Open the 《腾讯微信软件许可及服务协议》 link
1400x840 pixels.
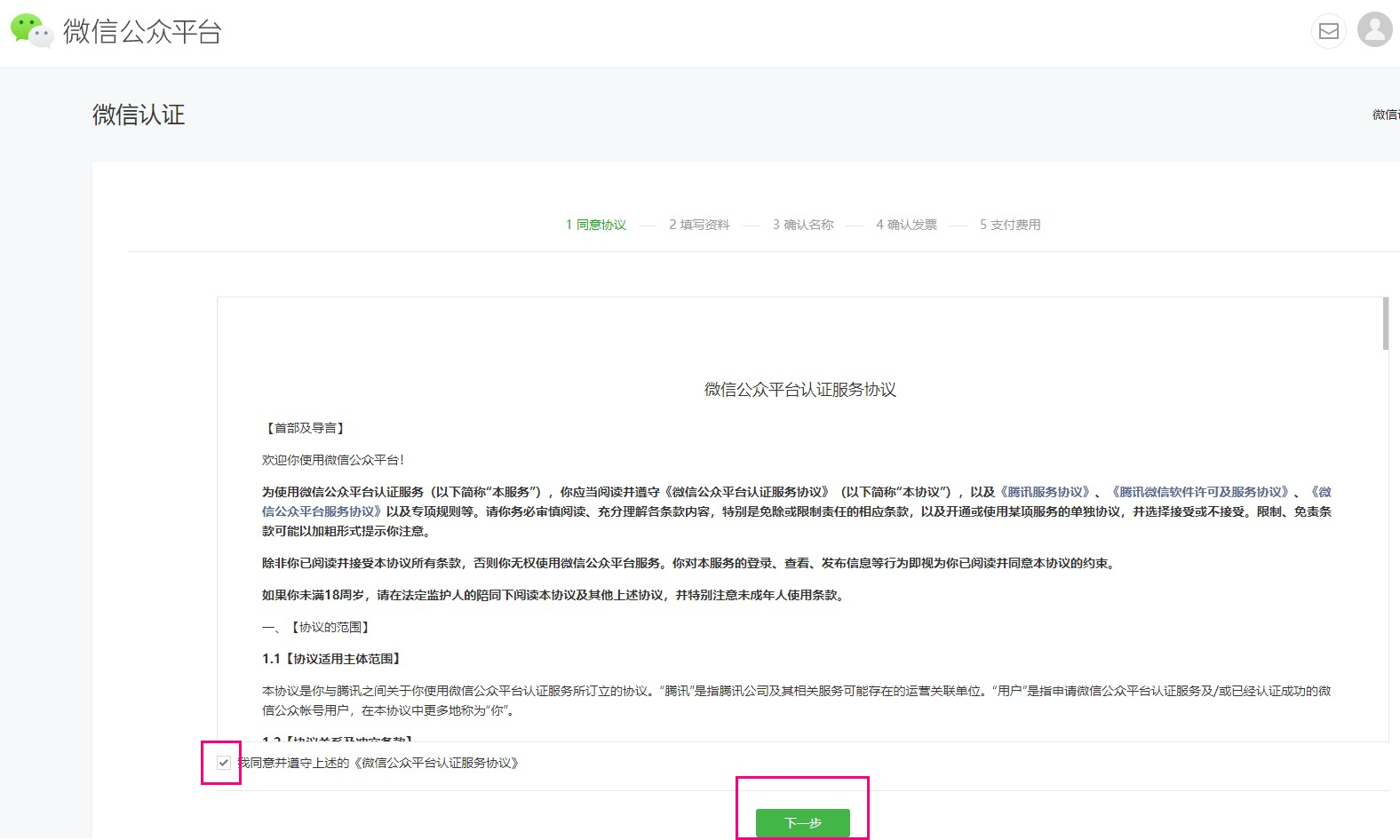(x=1199, y=493)
